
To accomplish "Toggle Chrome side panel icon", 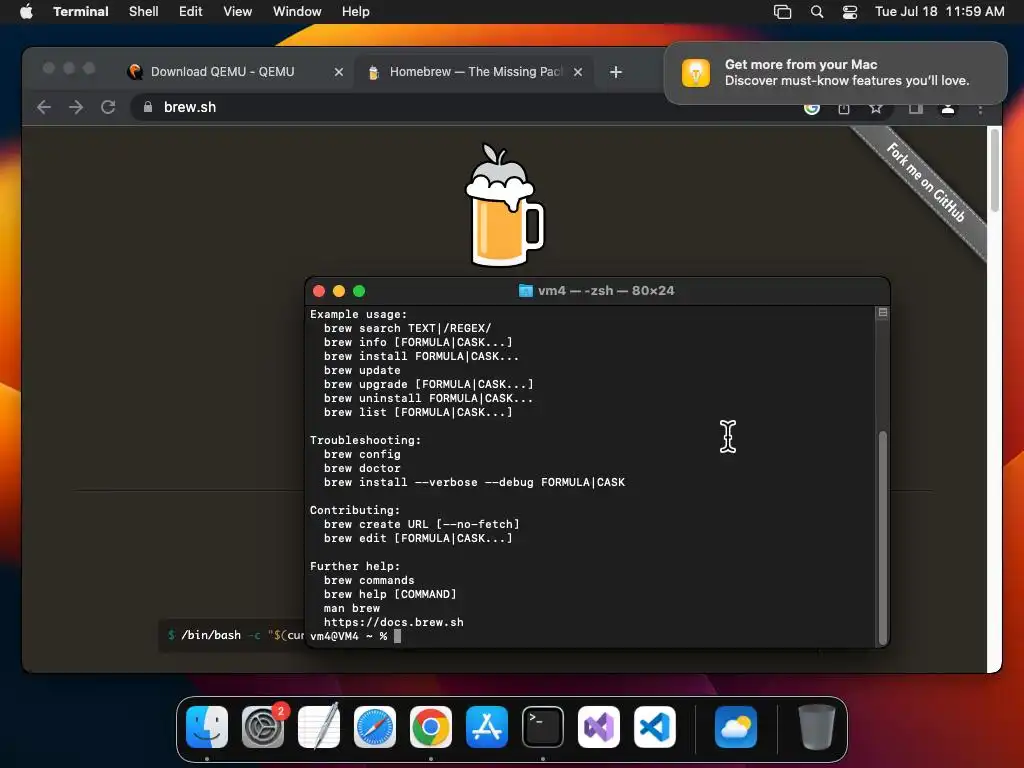I will coord(916,108).
